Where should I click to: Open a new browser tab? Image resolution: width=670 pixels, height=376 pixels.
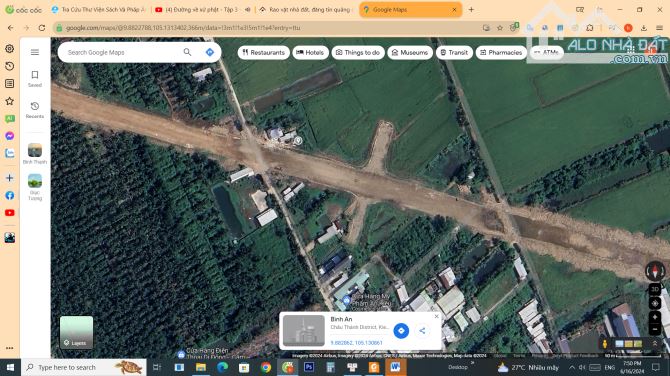tap(471, 9)
